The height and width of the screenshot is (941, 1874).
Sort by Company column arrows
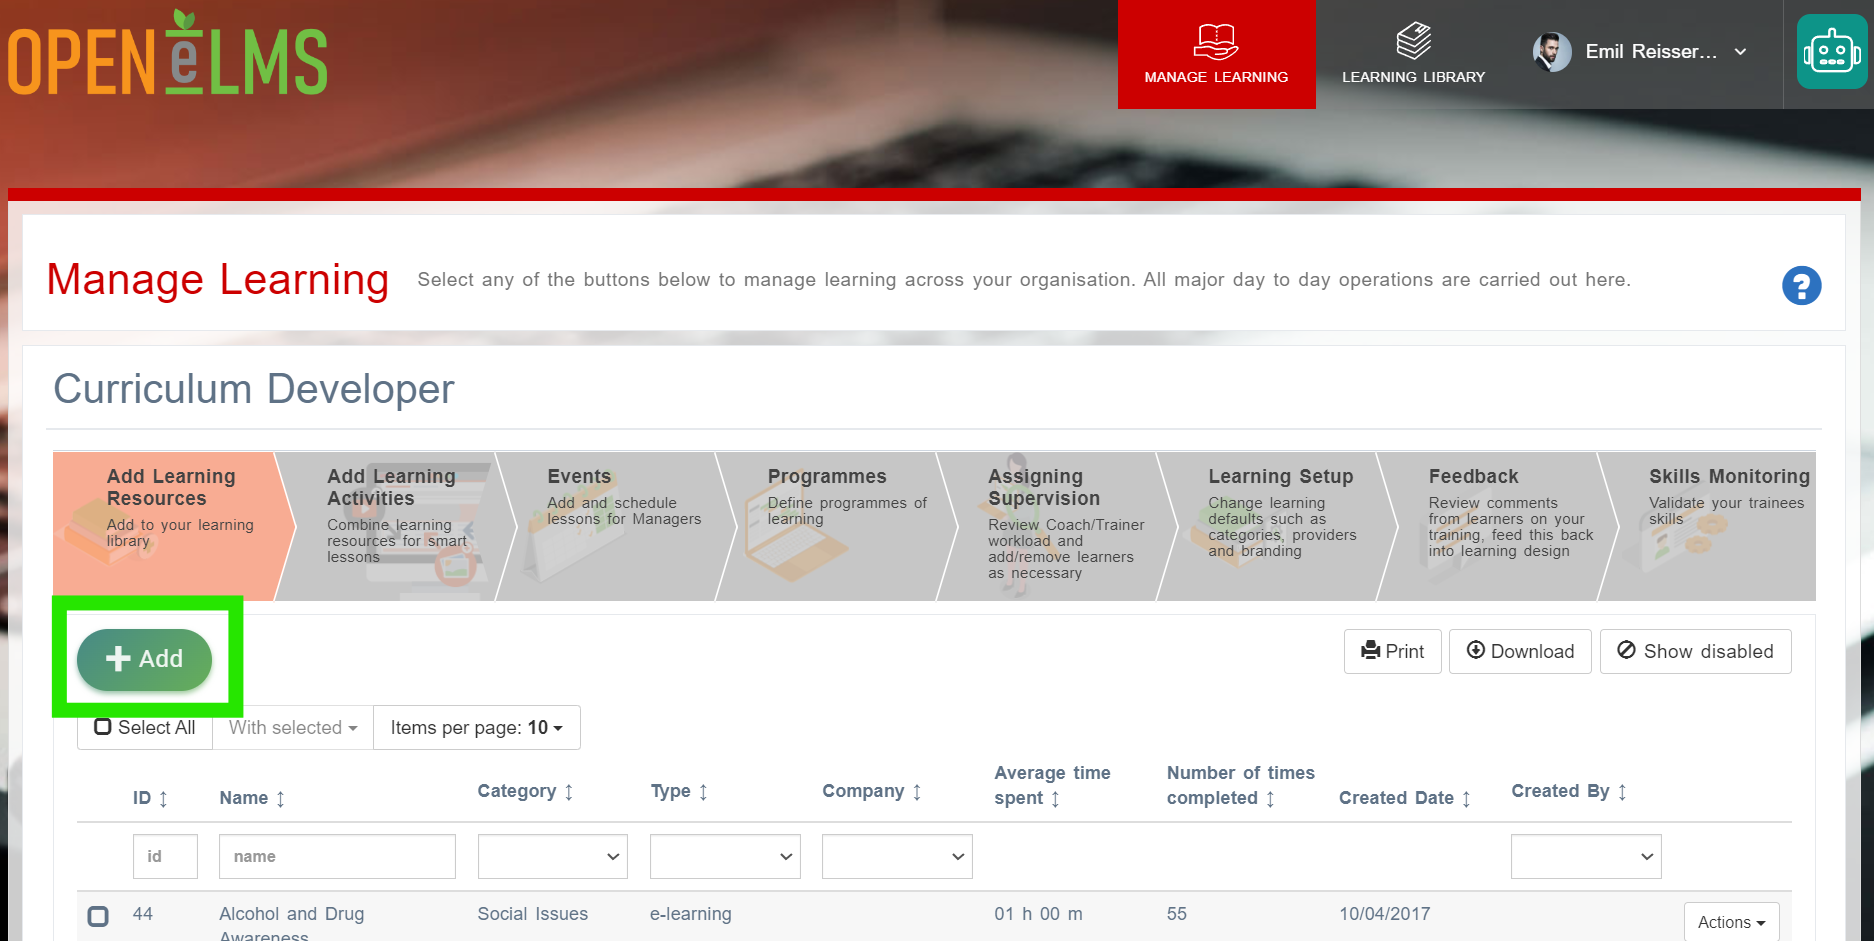(x=917, y=792)
